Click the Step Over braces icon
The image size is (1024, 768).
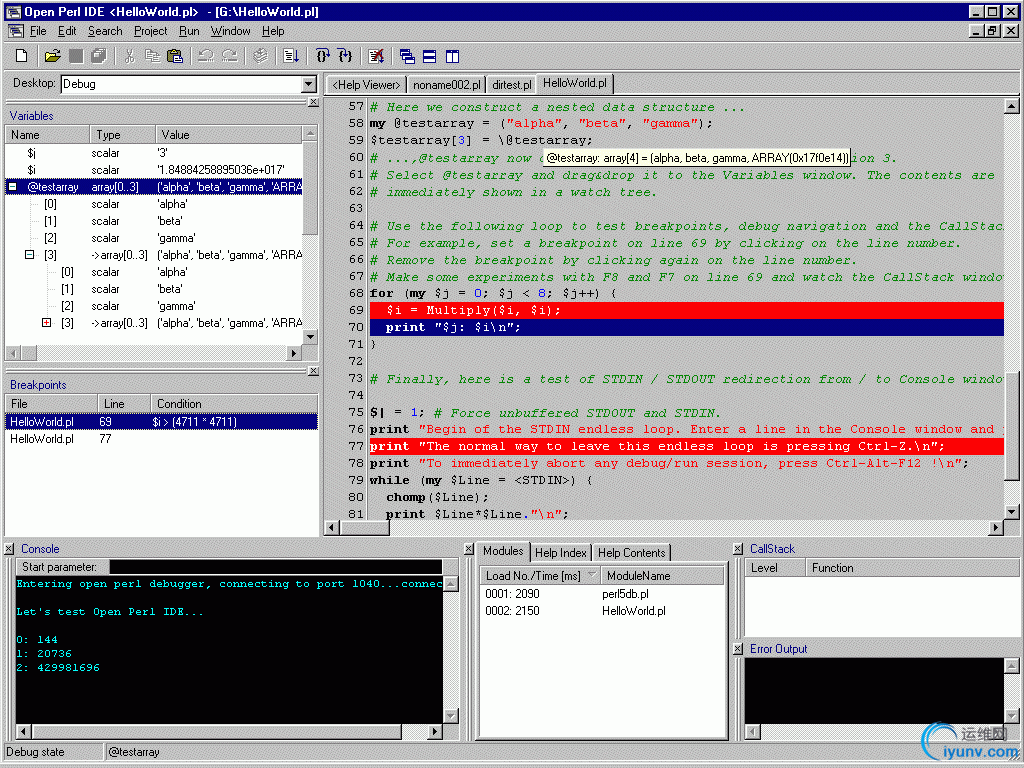[x=322, y=56]
